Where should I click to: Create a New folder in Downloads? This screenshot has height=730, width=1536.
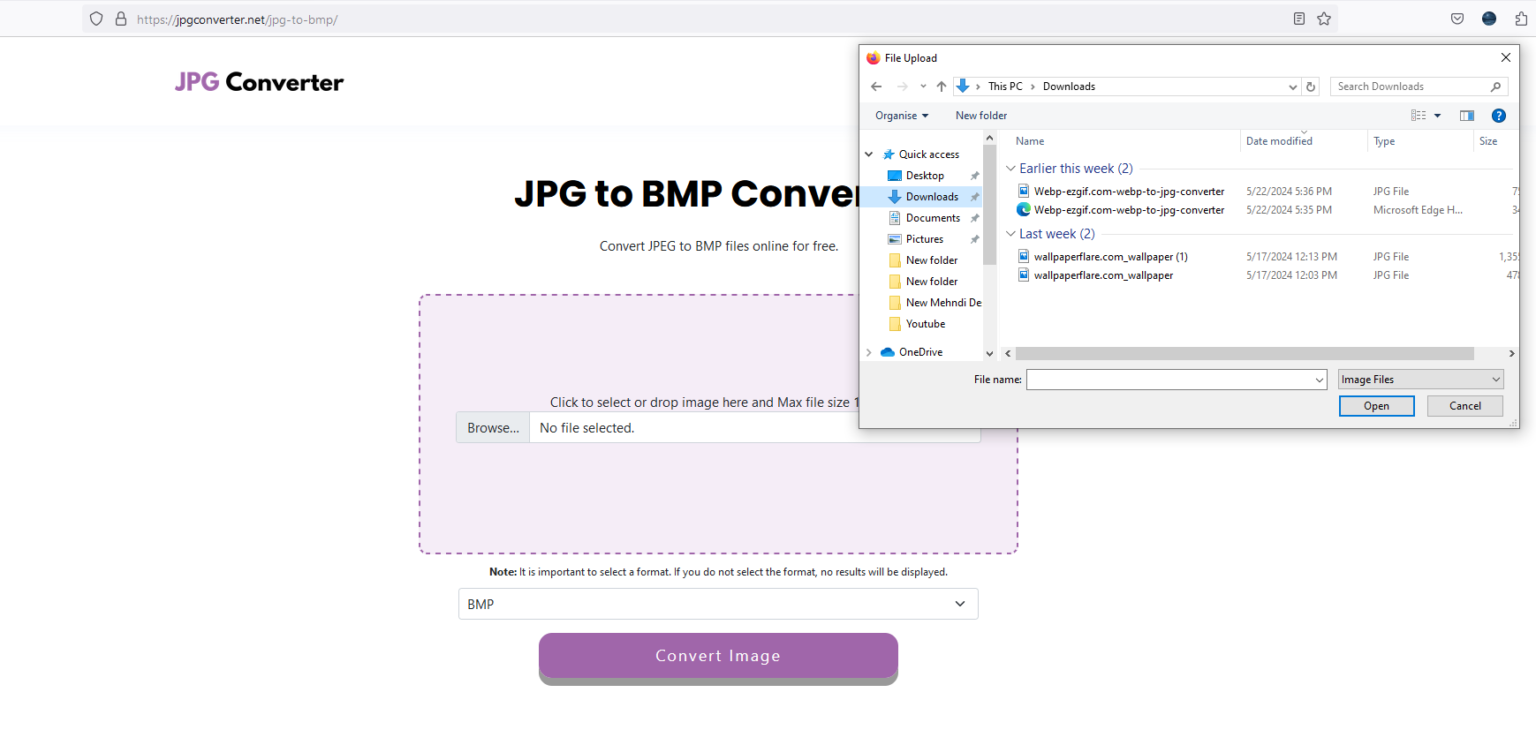click(x=981, y=116)
